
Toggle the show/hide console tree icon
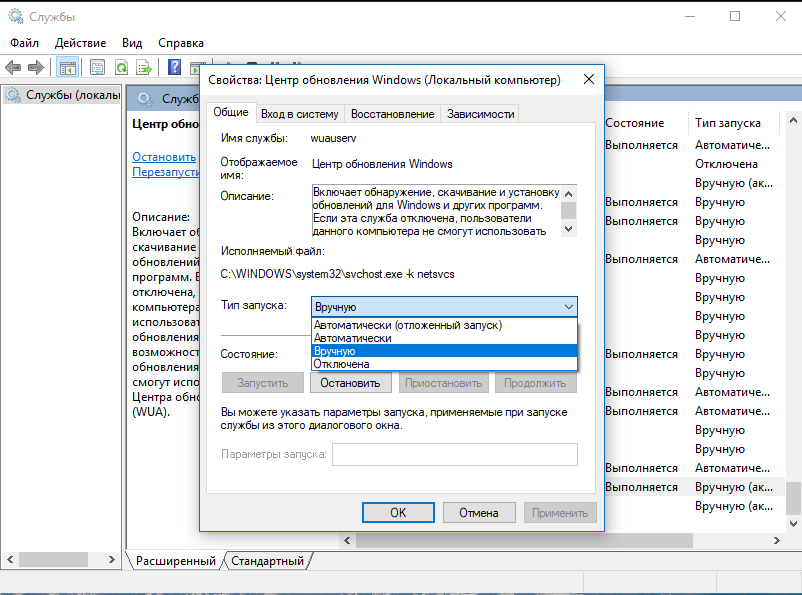point(68,67)
